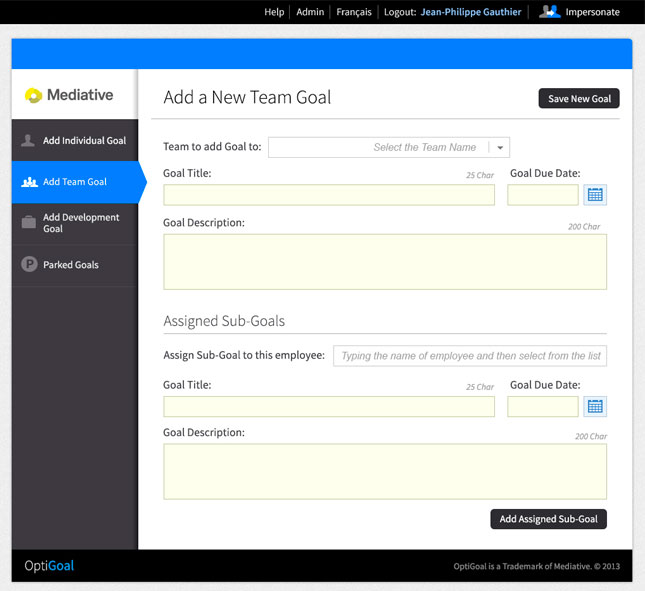The height and width of the screenshot is (591, 645).
Task: Click the Add Individual Goal person icon
Action: click(29, 141)
